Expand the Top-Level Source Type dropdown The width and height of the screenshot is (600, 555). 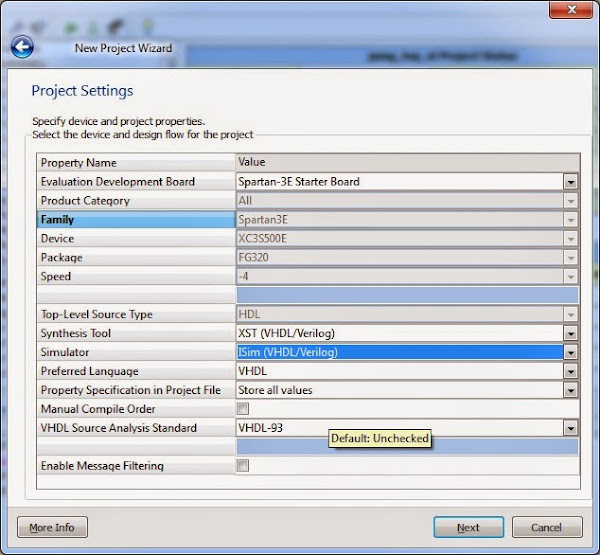pos(570,314)
